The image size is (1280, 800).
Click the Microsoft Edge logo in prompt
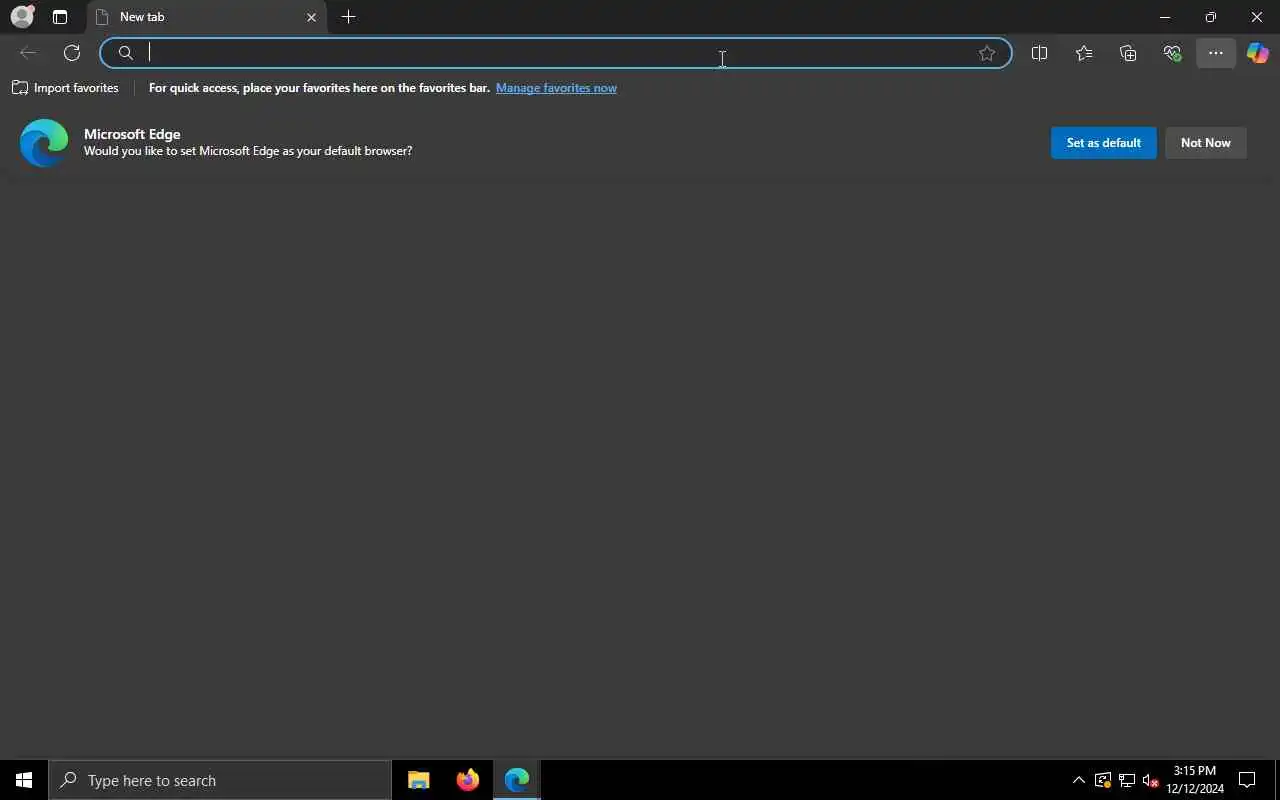pos(44,143)
